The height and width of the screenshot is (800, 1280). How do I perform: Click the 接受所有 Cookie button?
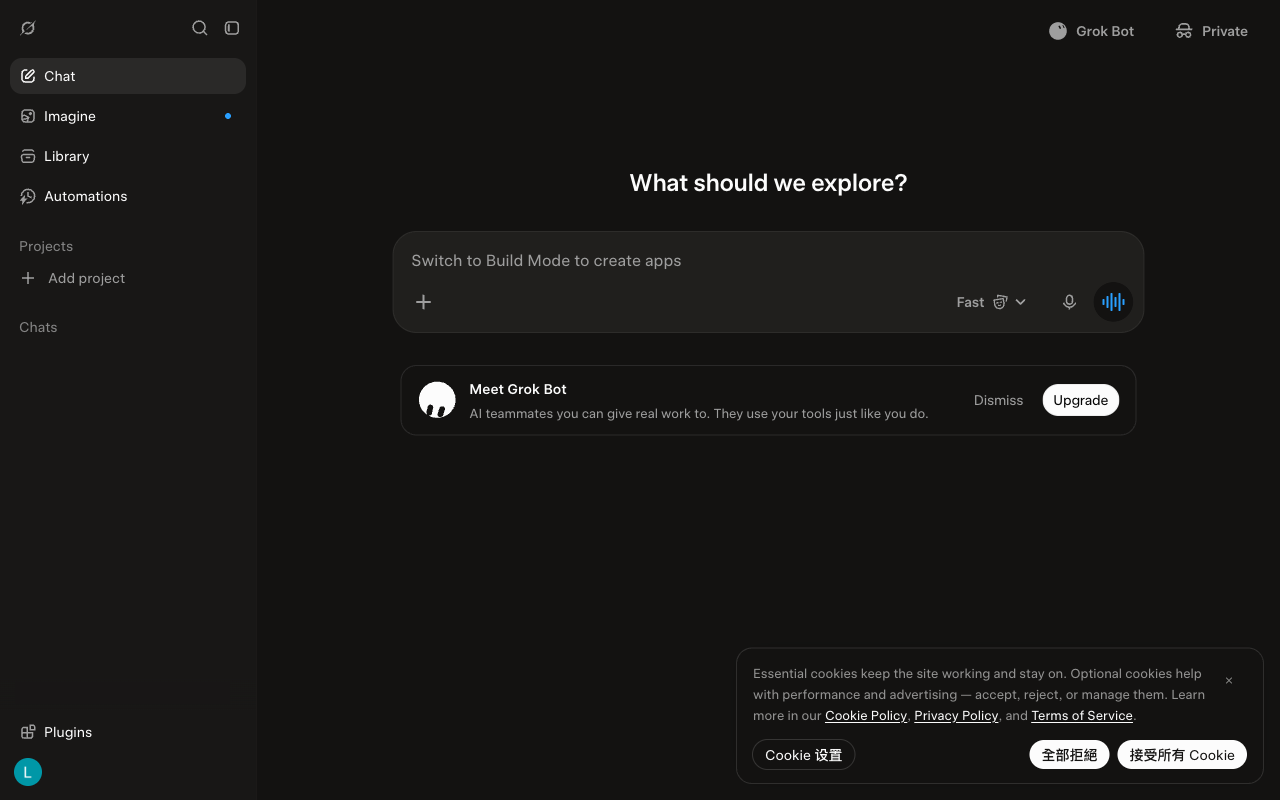(1182, 755)
